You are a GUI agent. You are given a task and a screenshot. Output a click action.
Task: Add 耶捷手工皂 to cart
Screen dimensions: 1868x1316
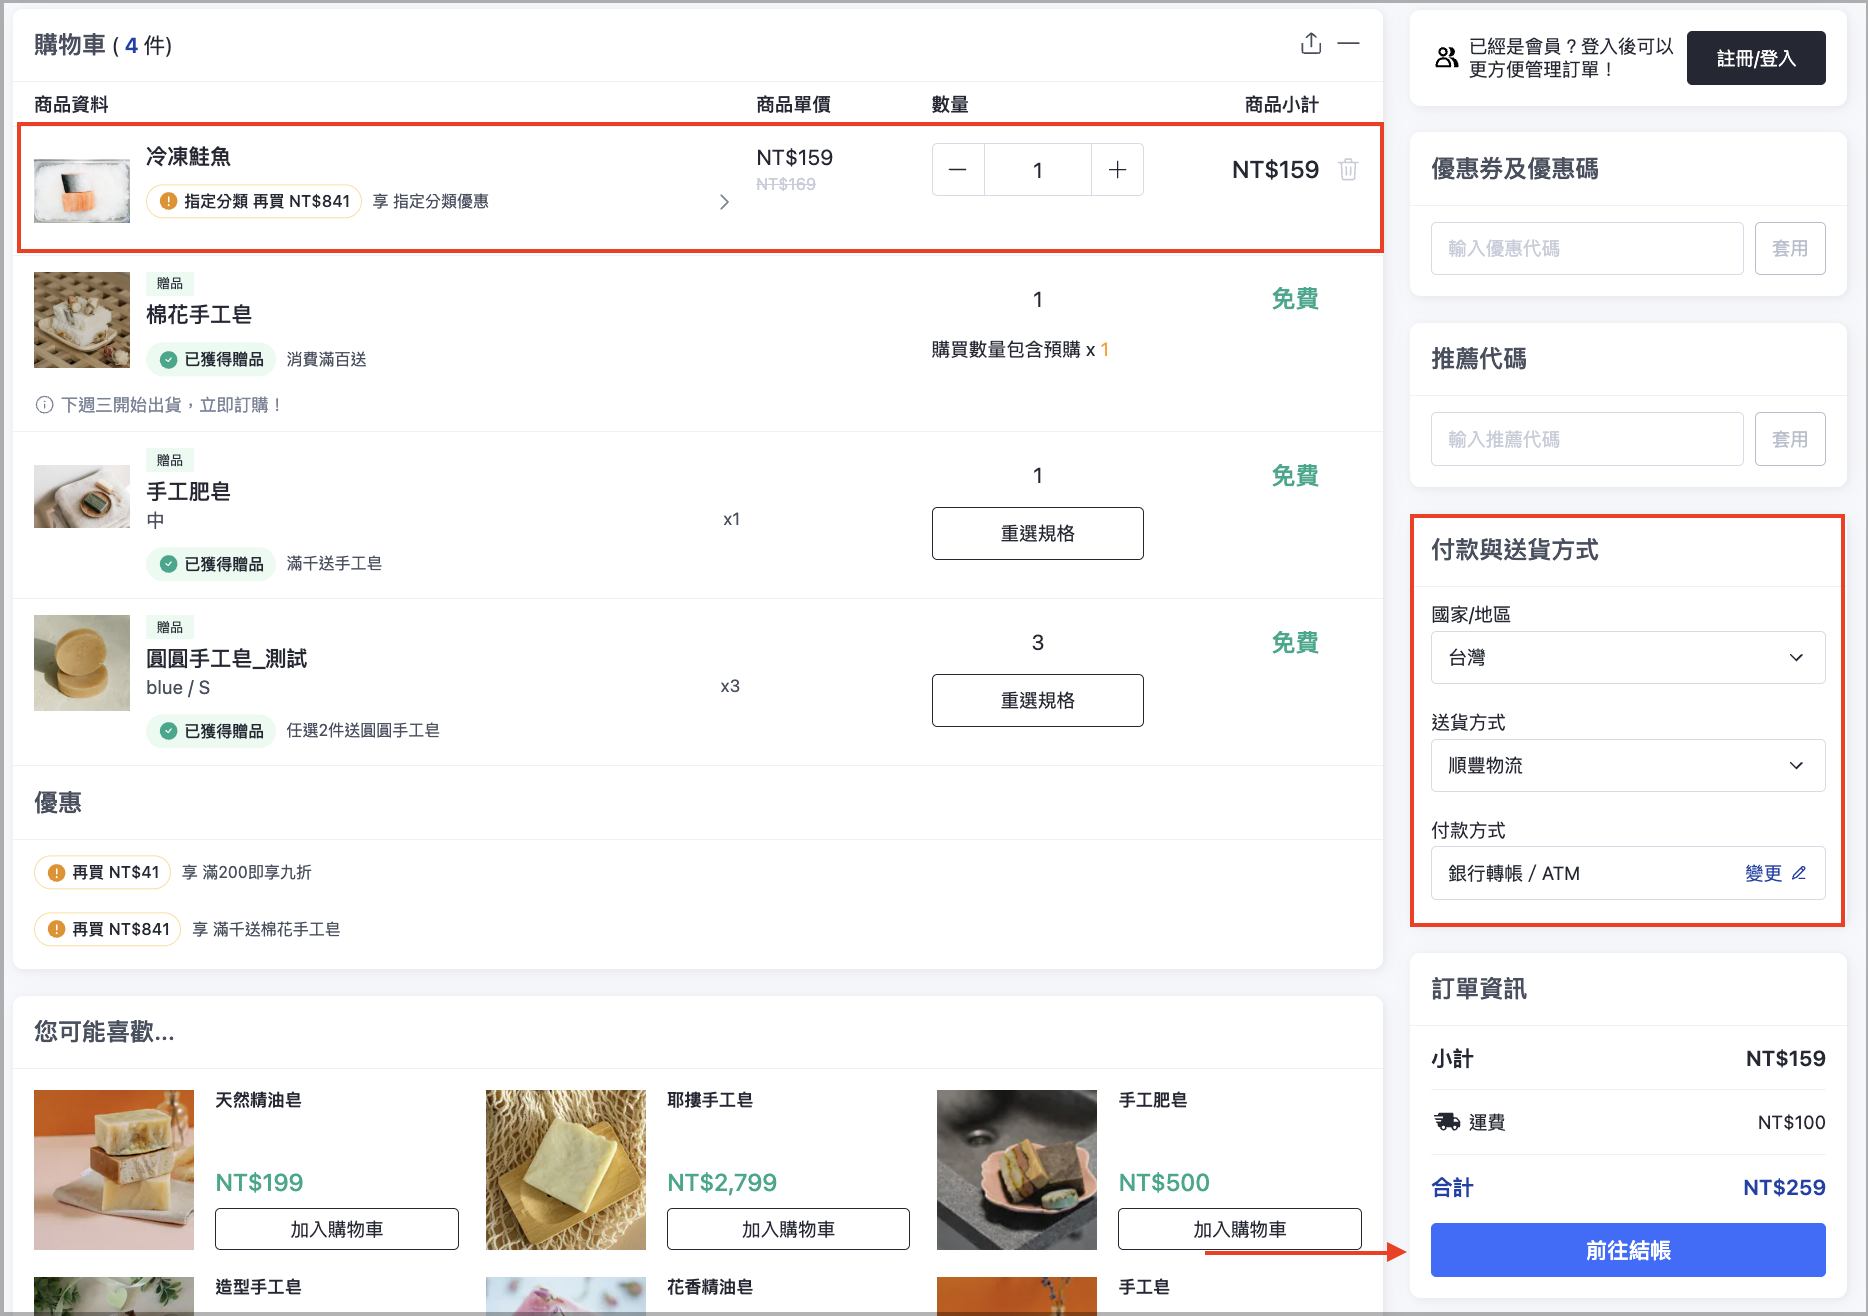(x=788, y=1230)
